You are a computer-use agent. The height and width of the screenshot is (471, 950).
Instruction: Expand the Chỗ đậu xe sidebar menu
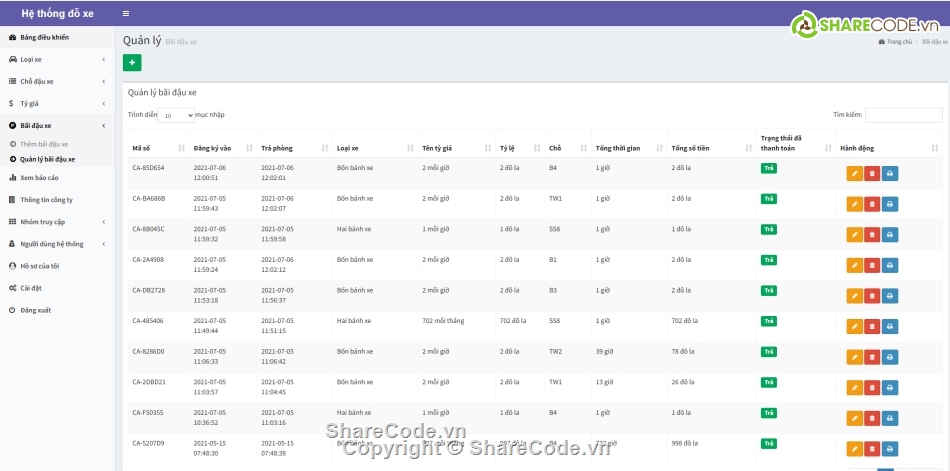click(x=57, y=81)
